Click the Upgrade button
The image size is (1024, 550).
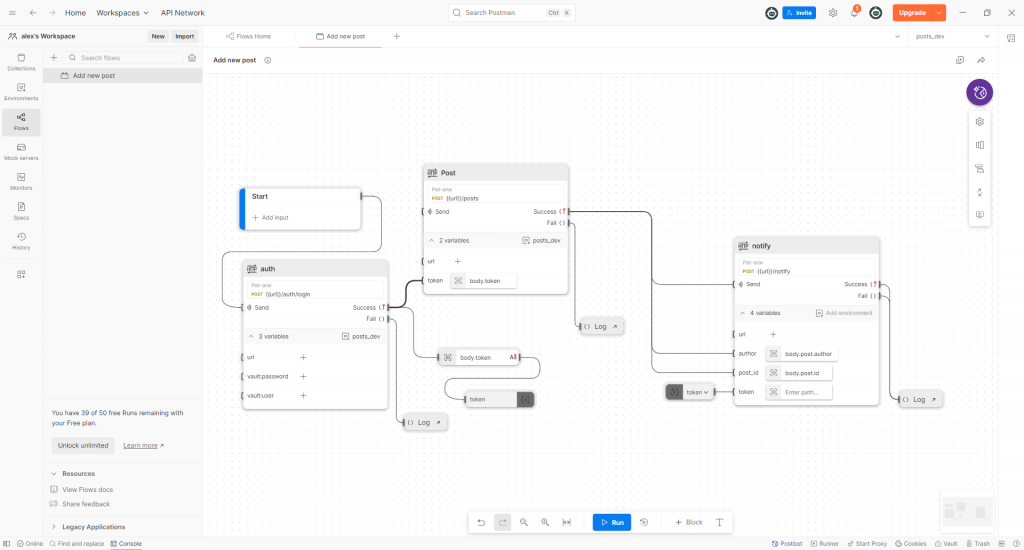click(912, 12)
